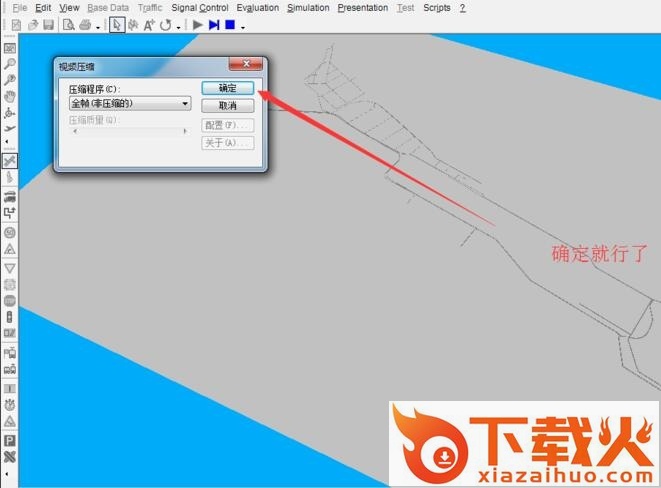Screen dimensions: 661x488
Task: Open the 压缩程序 compressor combo box
Action: [130, 104]
